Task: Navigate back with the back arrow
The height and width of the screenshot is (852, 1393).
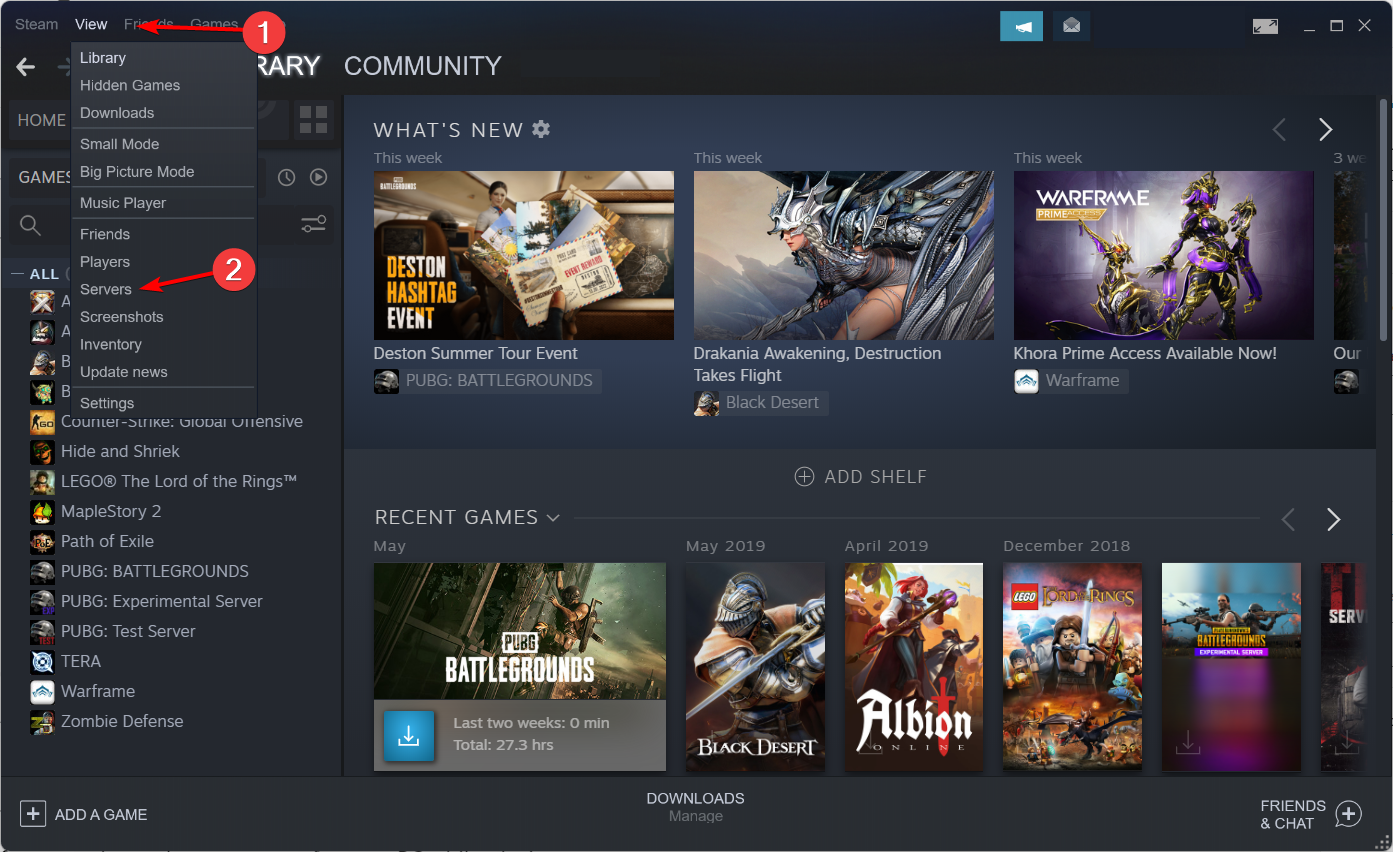Action: pos(24,67)
